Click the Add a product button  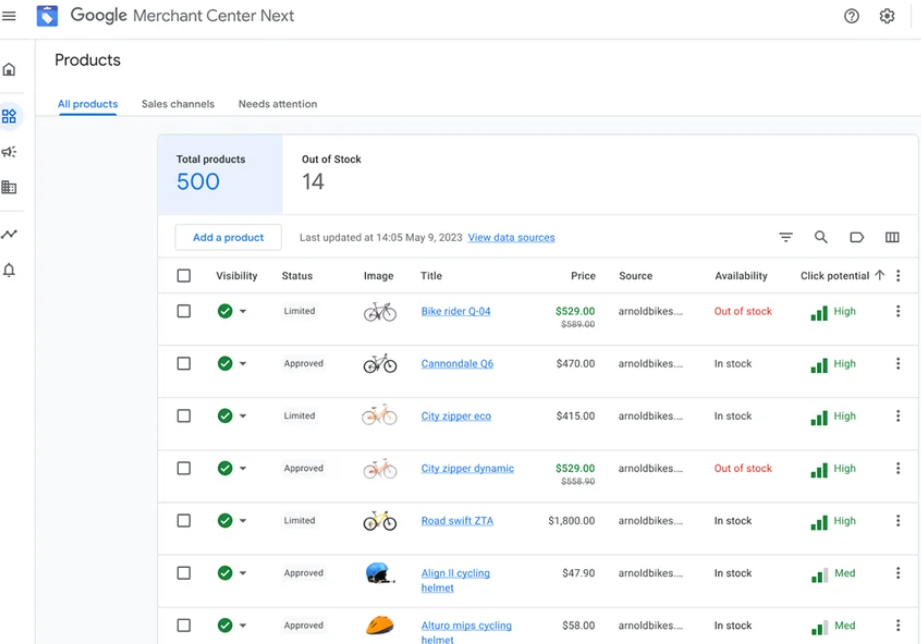click(x=228, y=237)
